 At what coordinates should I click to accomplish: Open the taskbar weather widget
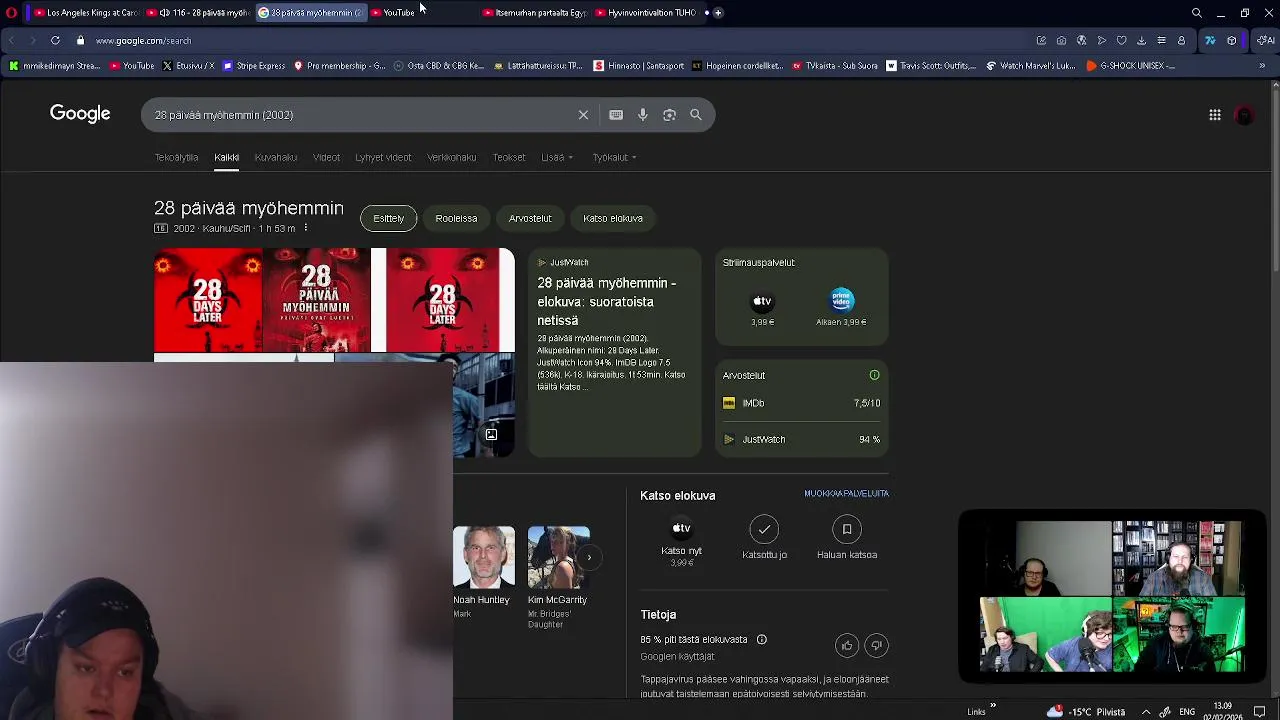click(x=1086, y=712)
